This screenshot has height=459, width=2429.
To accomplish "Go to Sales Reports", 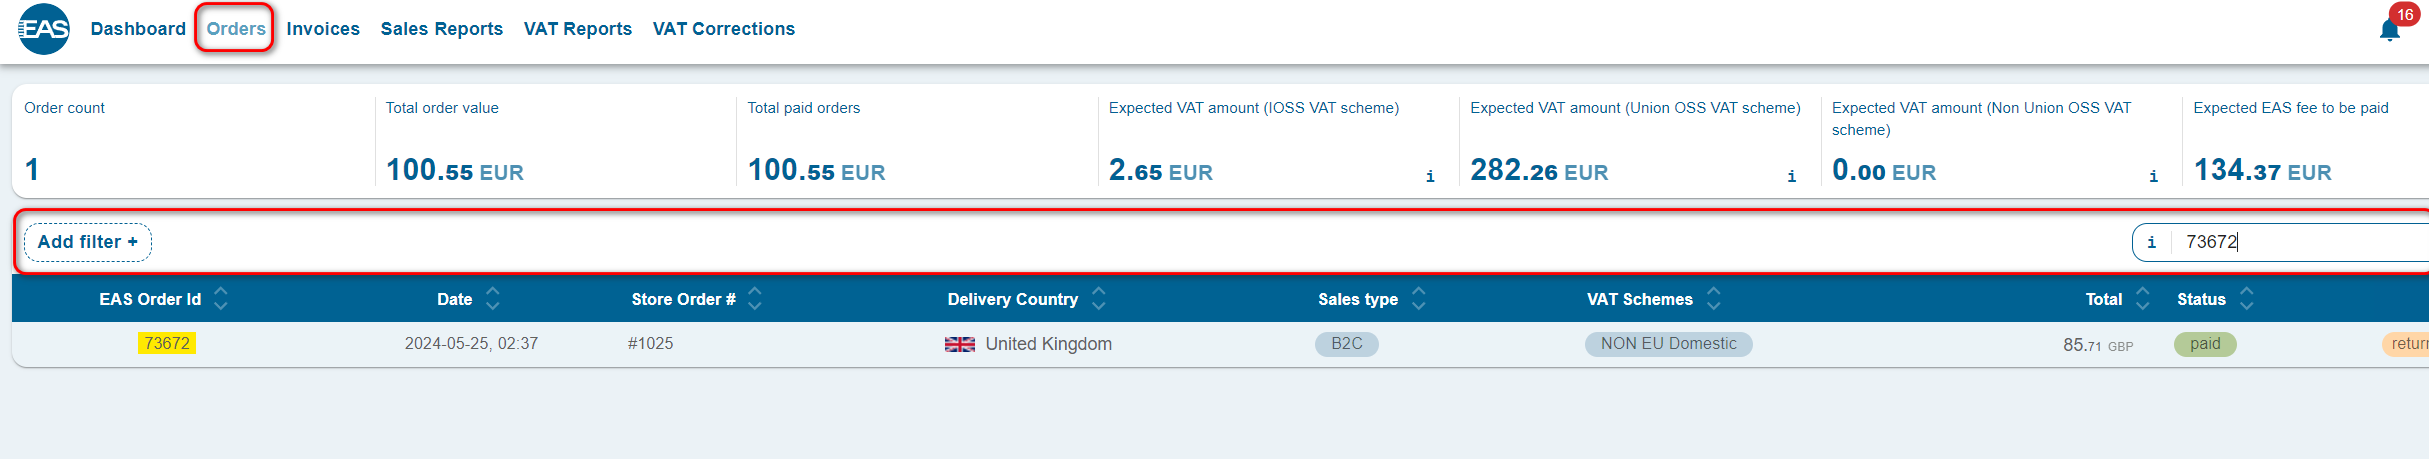I will click(x=441, y=29).
